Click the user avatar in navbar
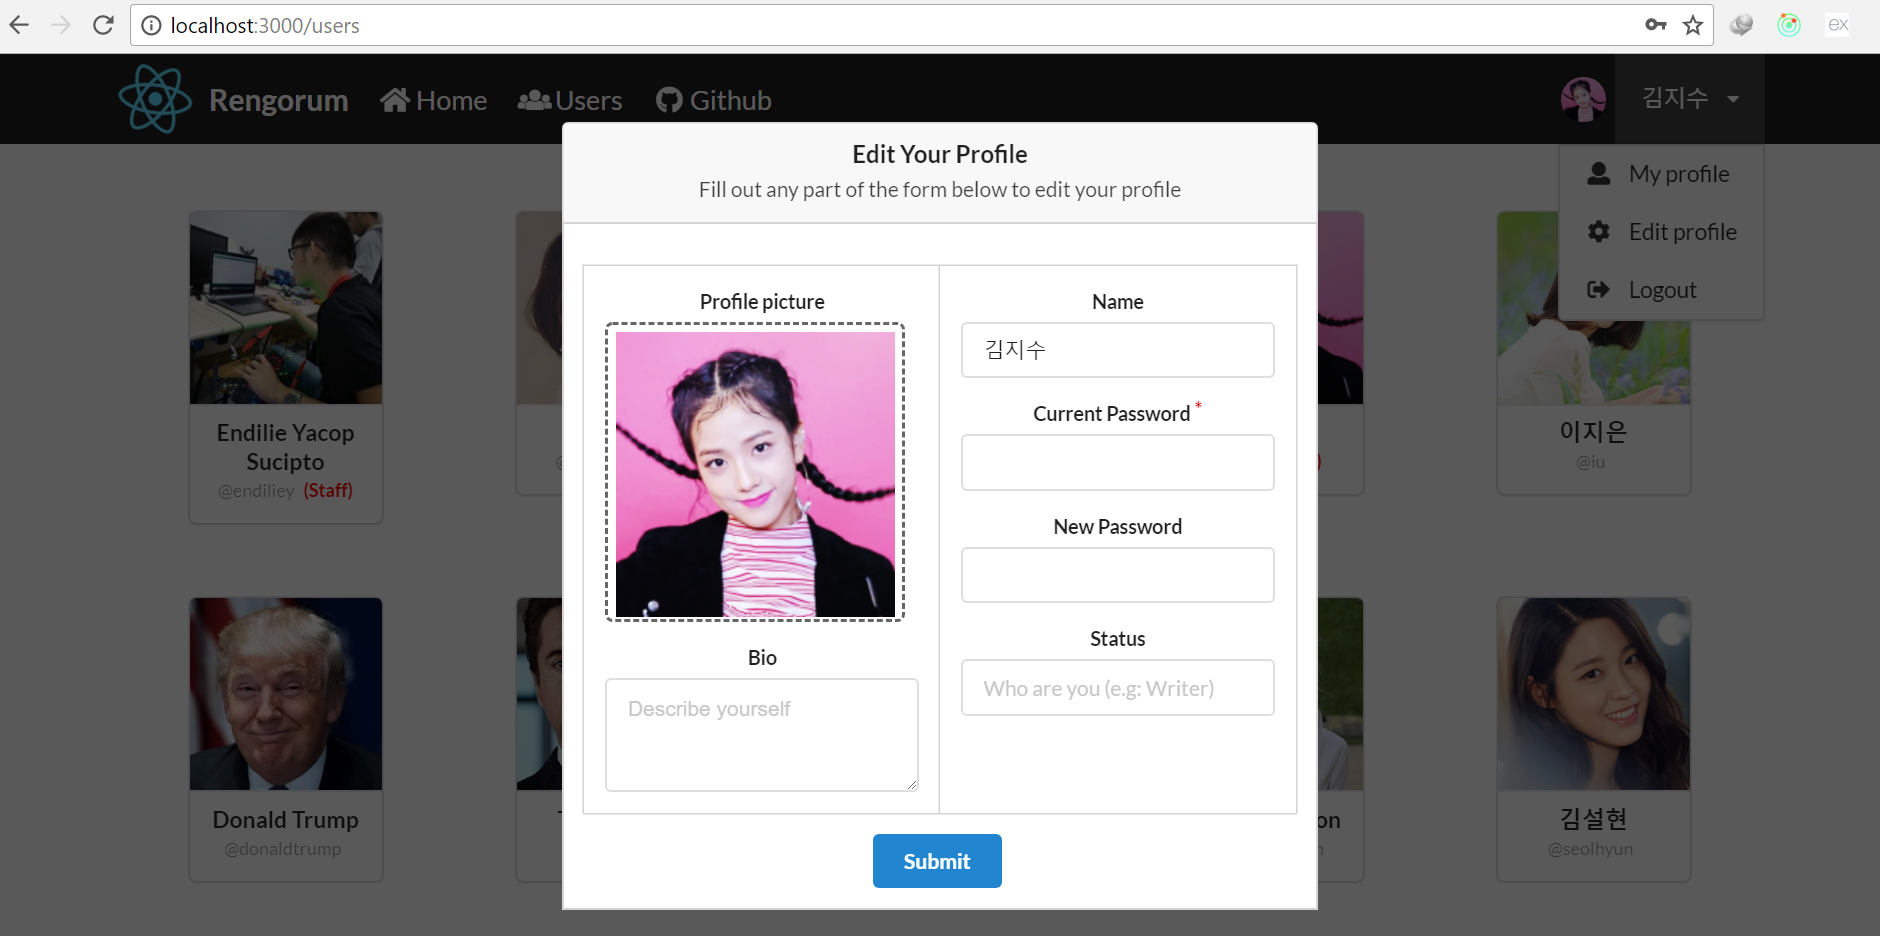The width and height of the screenshot is (1880, 936). point(1583,99)
